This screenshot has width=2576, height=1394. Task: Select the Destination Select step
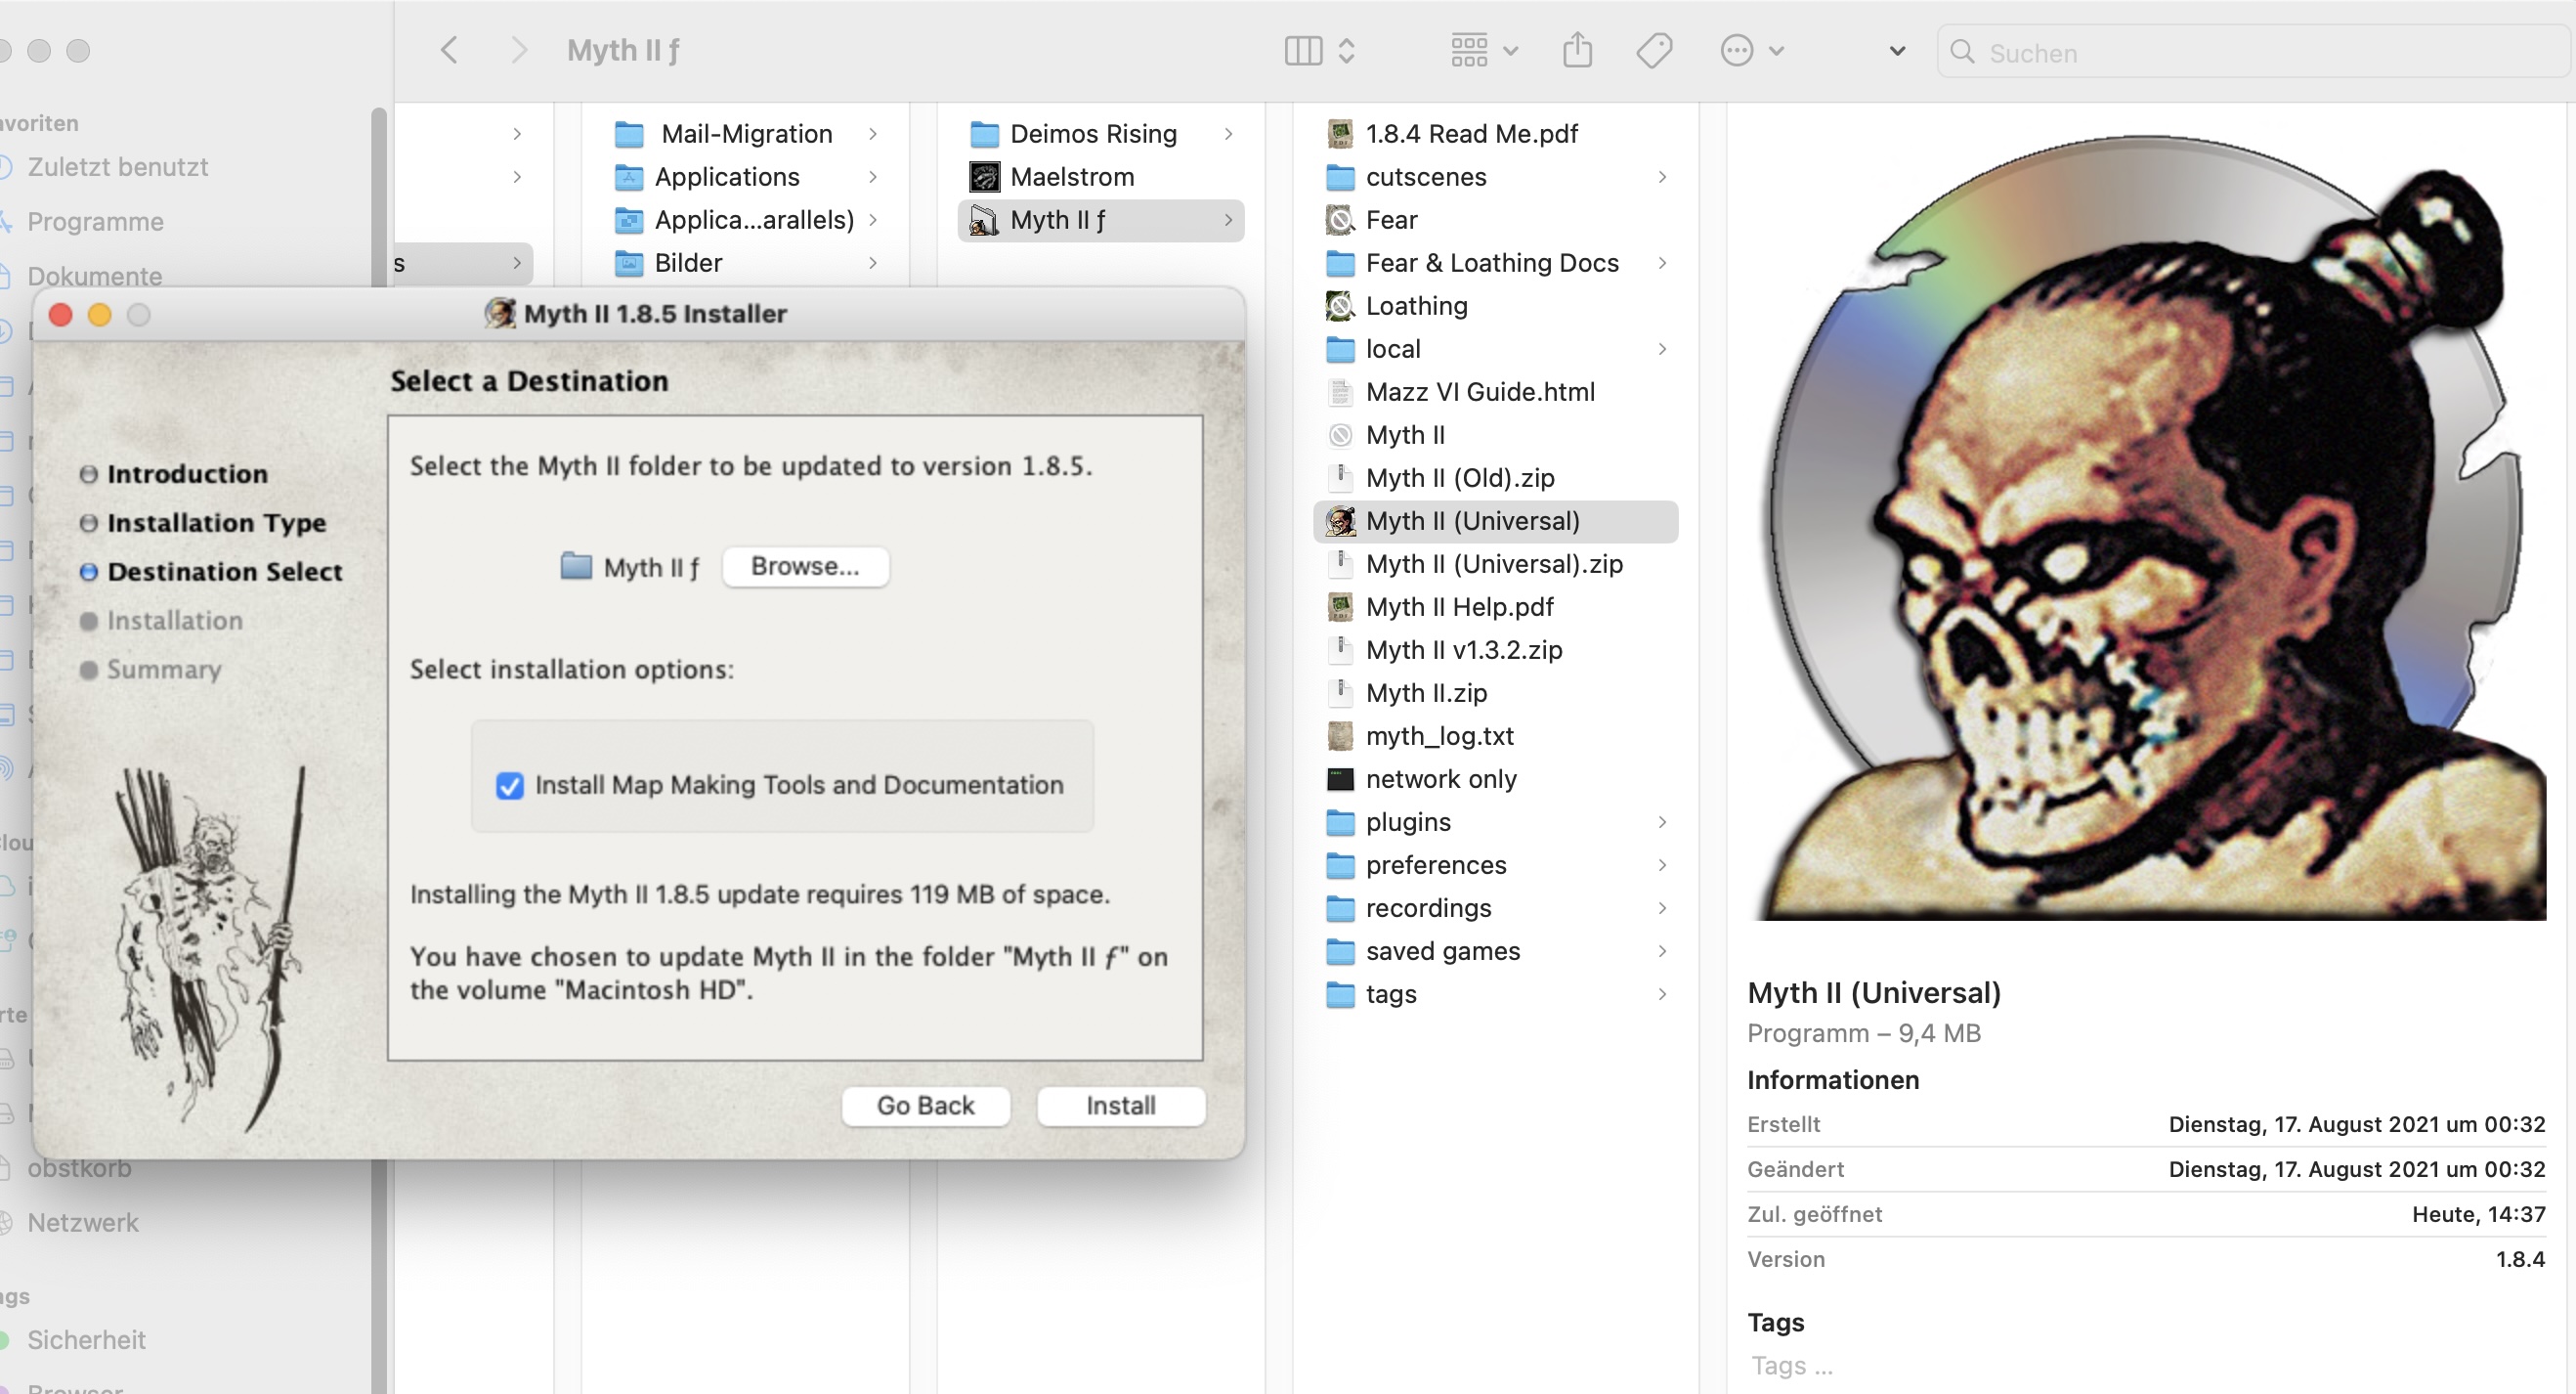(224, 572)
